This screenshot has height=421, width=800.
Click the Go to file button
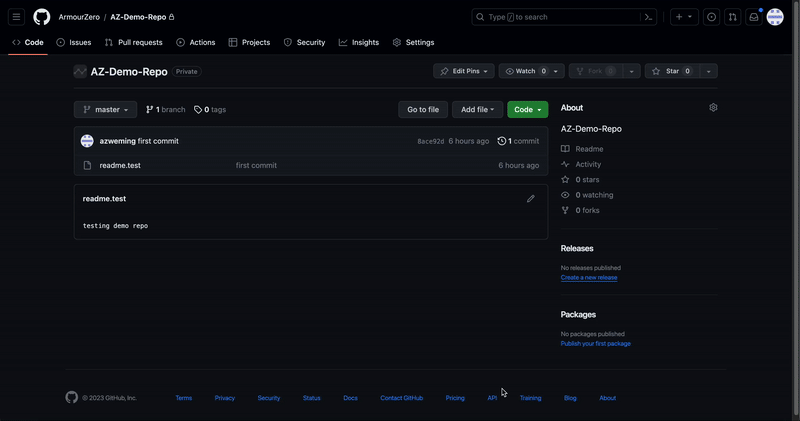(423, 109)
